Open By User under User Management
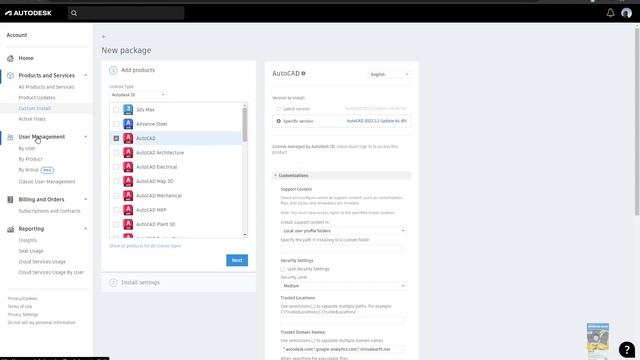 [x=27, y=148]
